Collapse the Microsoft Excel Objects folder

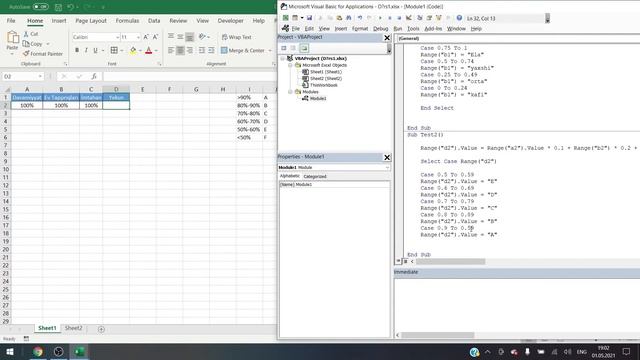click(x=290, y=65)
